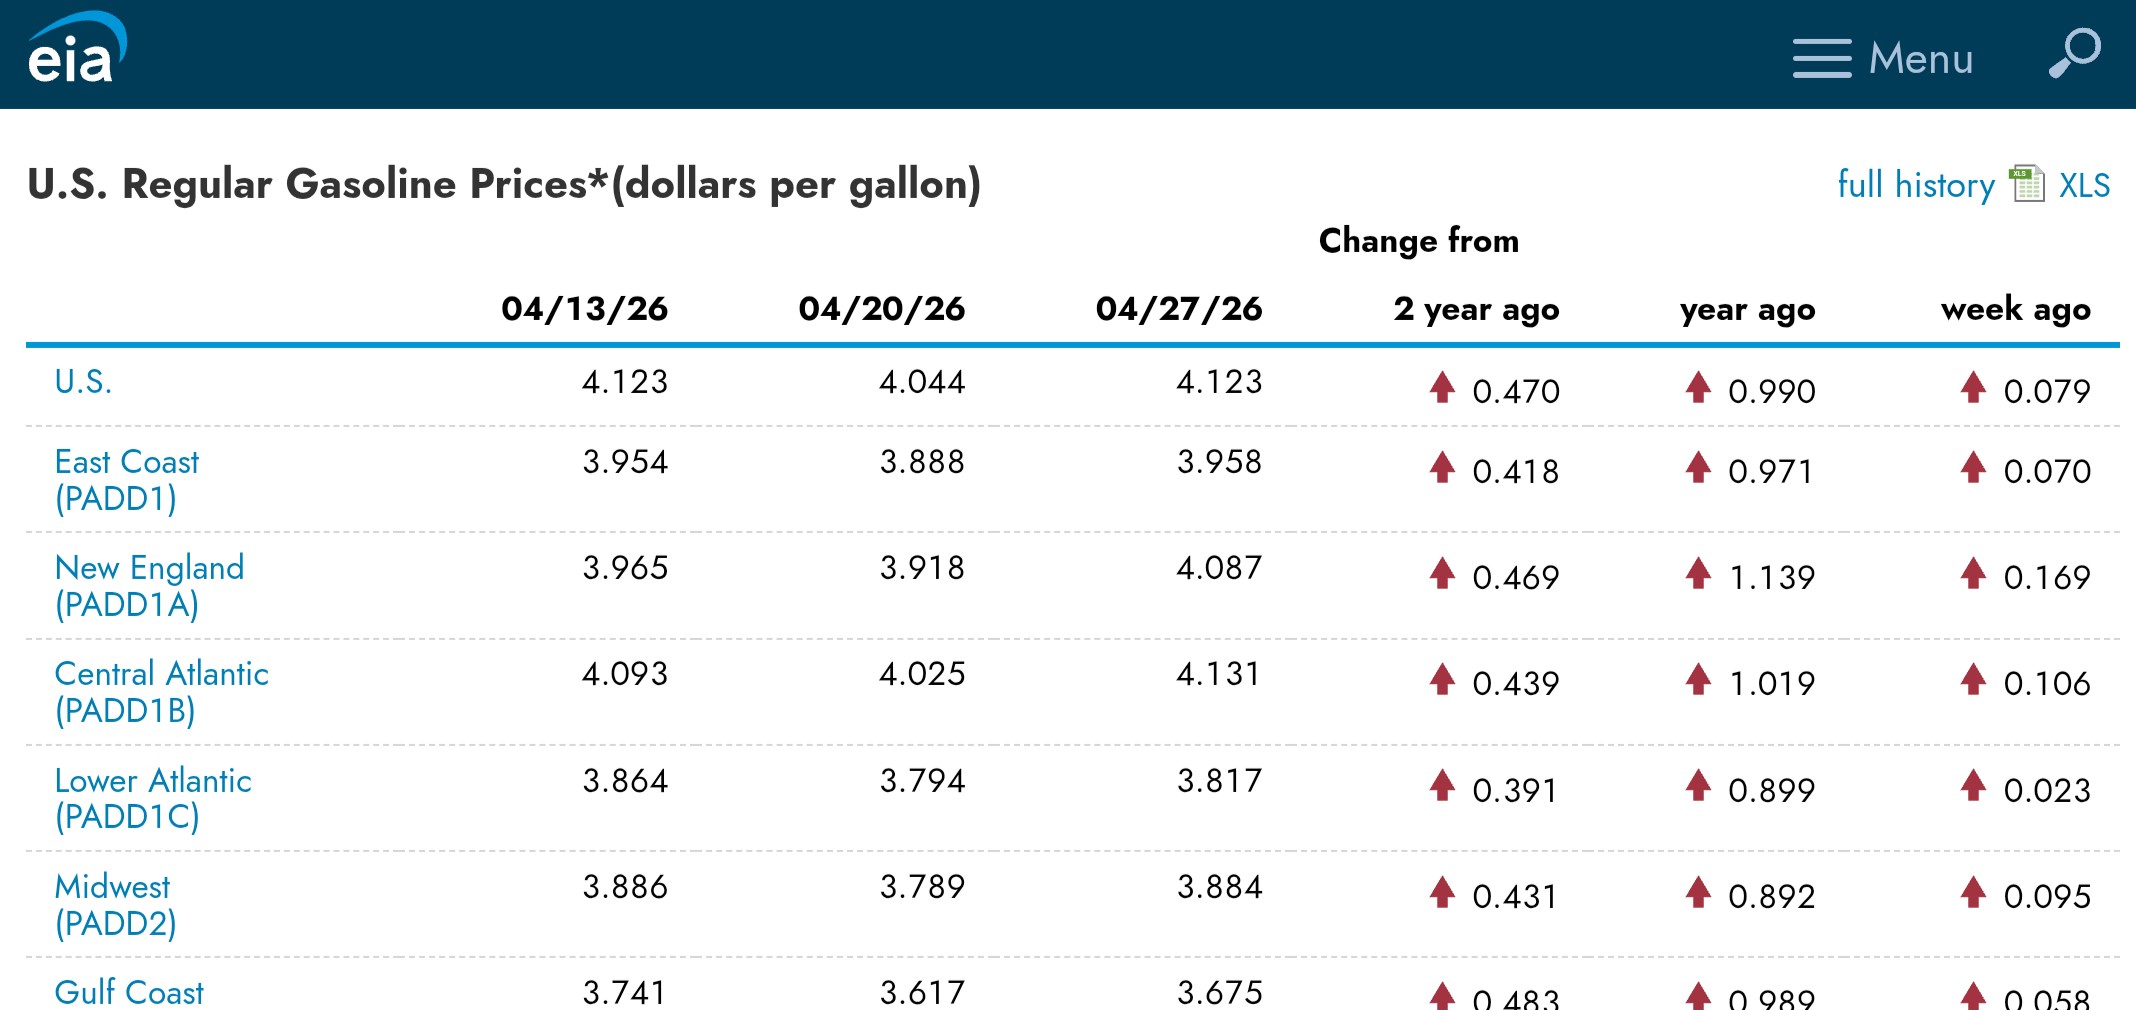Image resolution: width=2136 pixels, height=1010 pixels.
Task: Click the 04/27/26 column header
Action: click(1179, 309)
